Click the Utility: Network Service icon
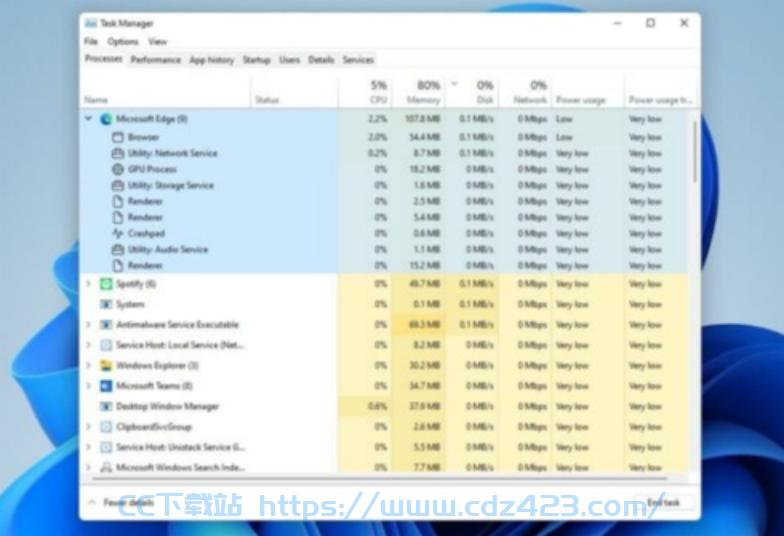This screenshot has width=784, height=536. [118, 153]
